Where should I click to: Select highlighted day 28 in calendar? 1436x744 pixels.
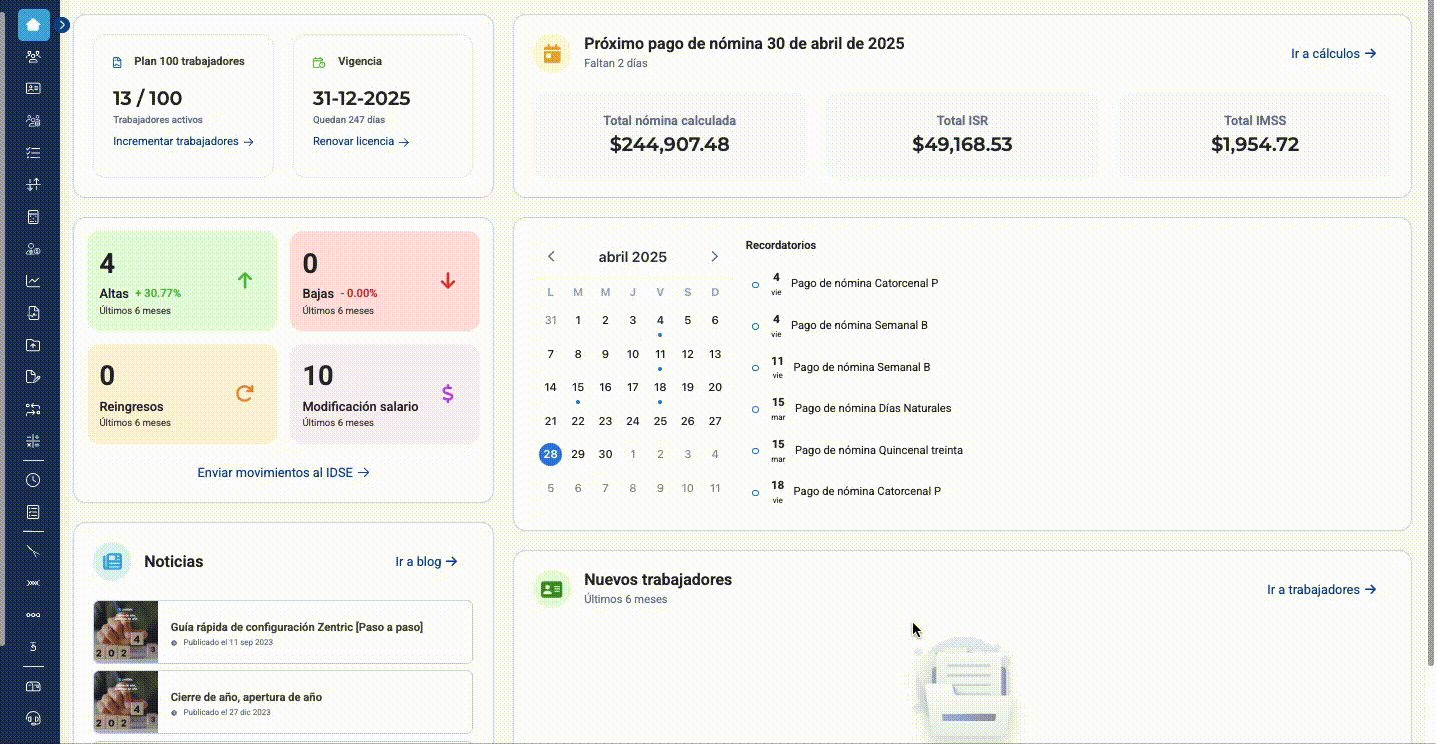[x=550, y=454]
